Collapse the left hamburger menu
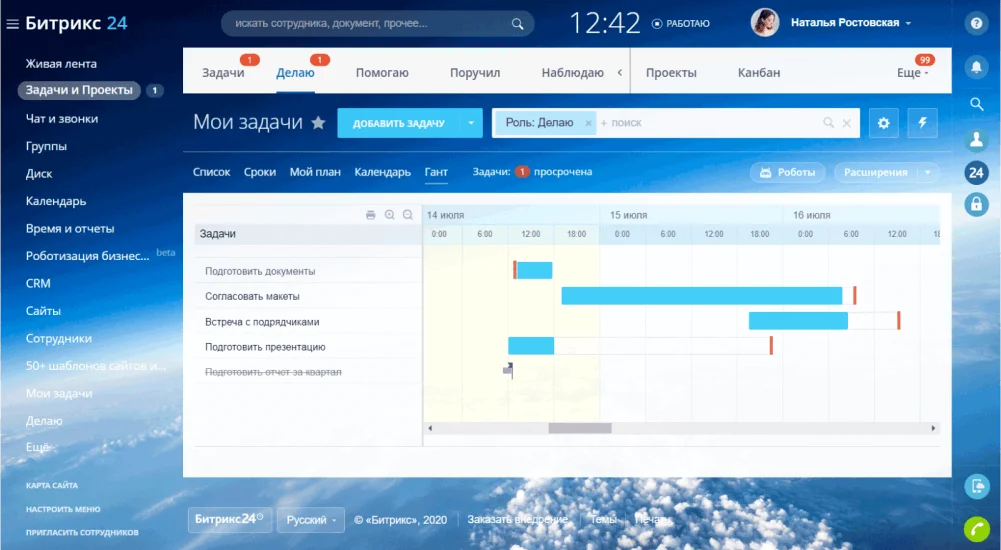This screenshot has height=550, width=1001. [12, 24]
